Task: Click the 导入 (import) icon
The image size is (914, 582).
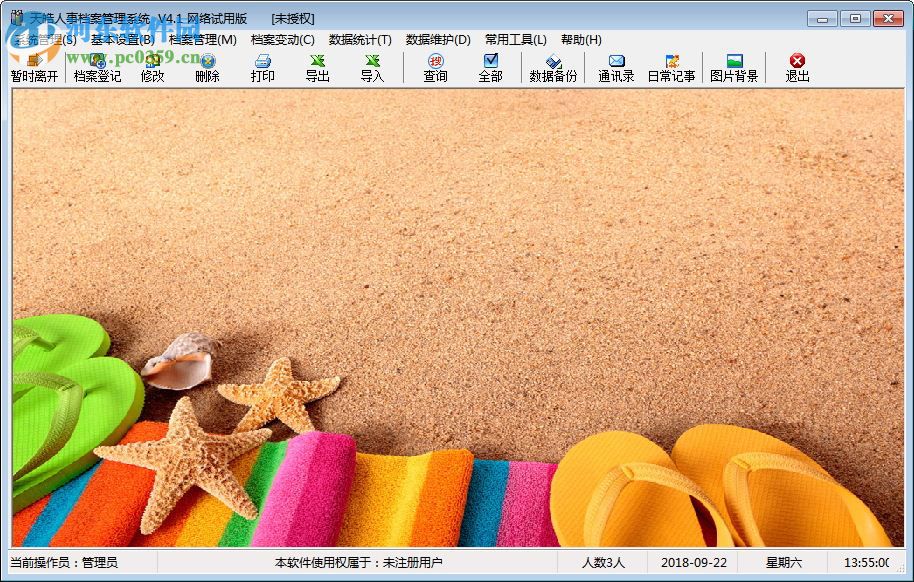Action: [371, 68]
